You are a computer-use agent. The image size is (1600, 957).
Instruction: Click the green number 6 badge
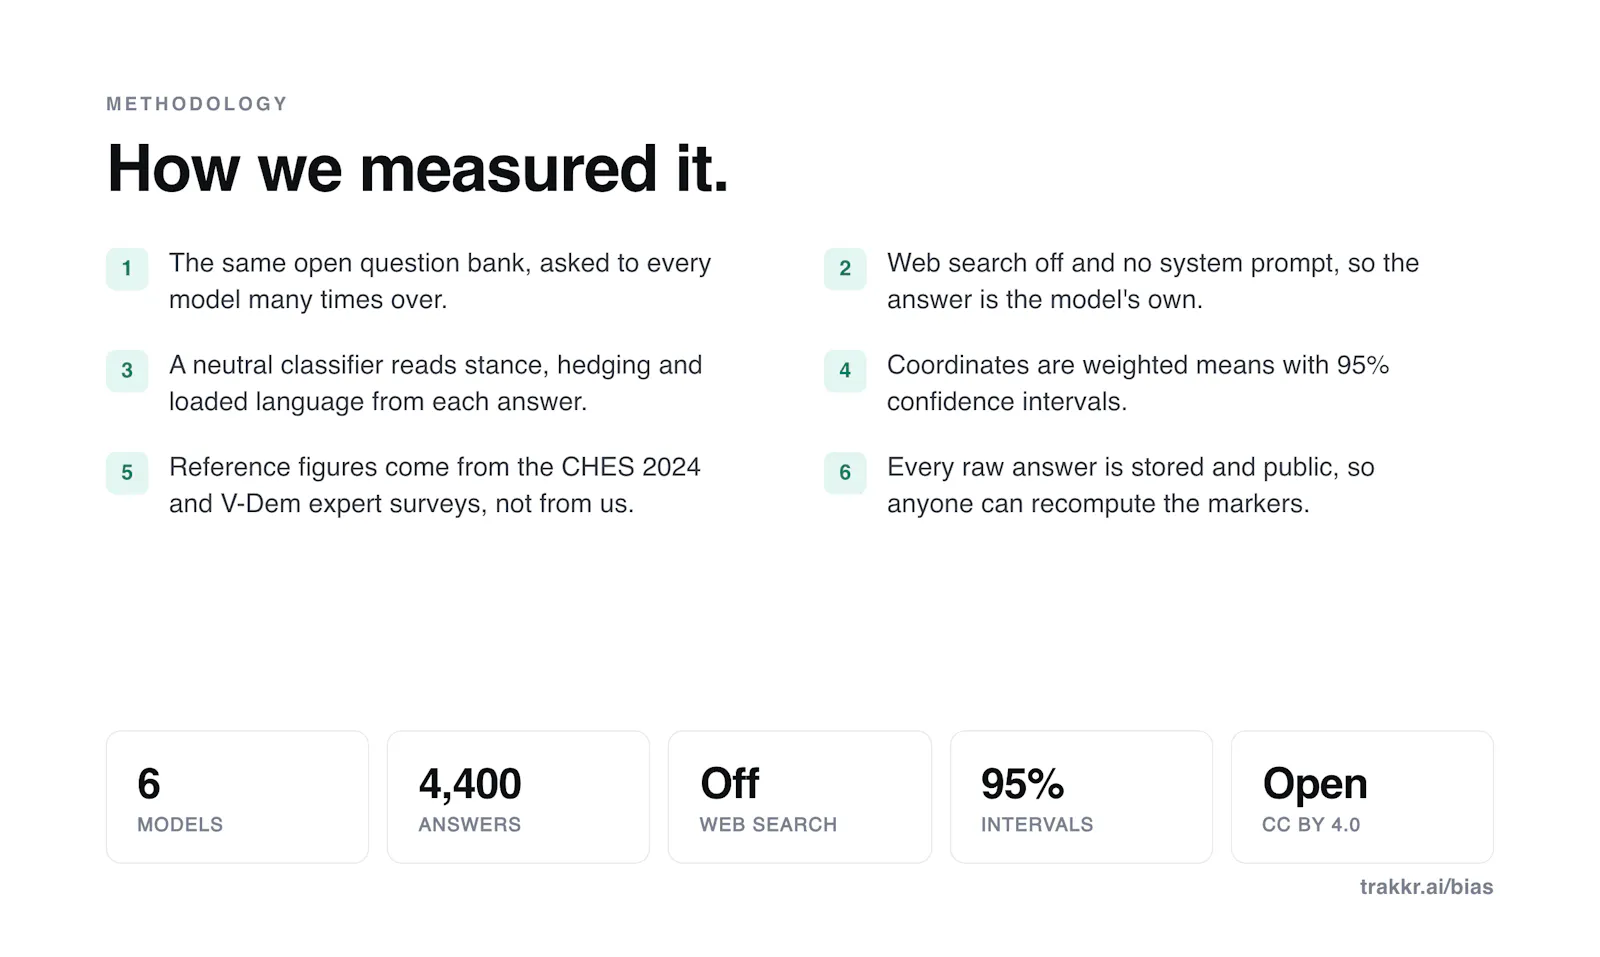pos(845,472)
